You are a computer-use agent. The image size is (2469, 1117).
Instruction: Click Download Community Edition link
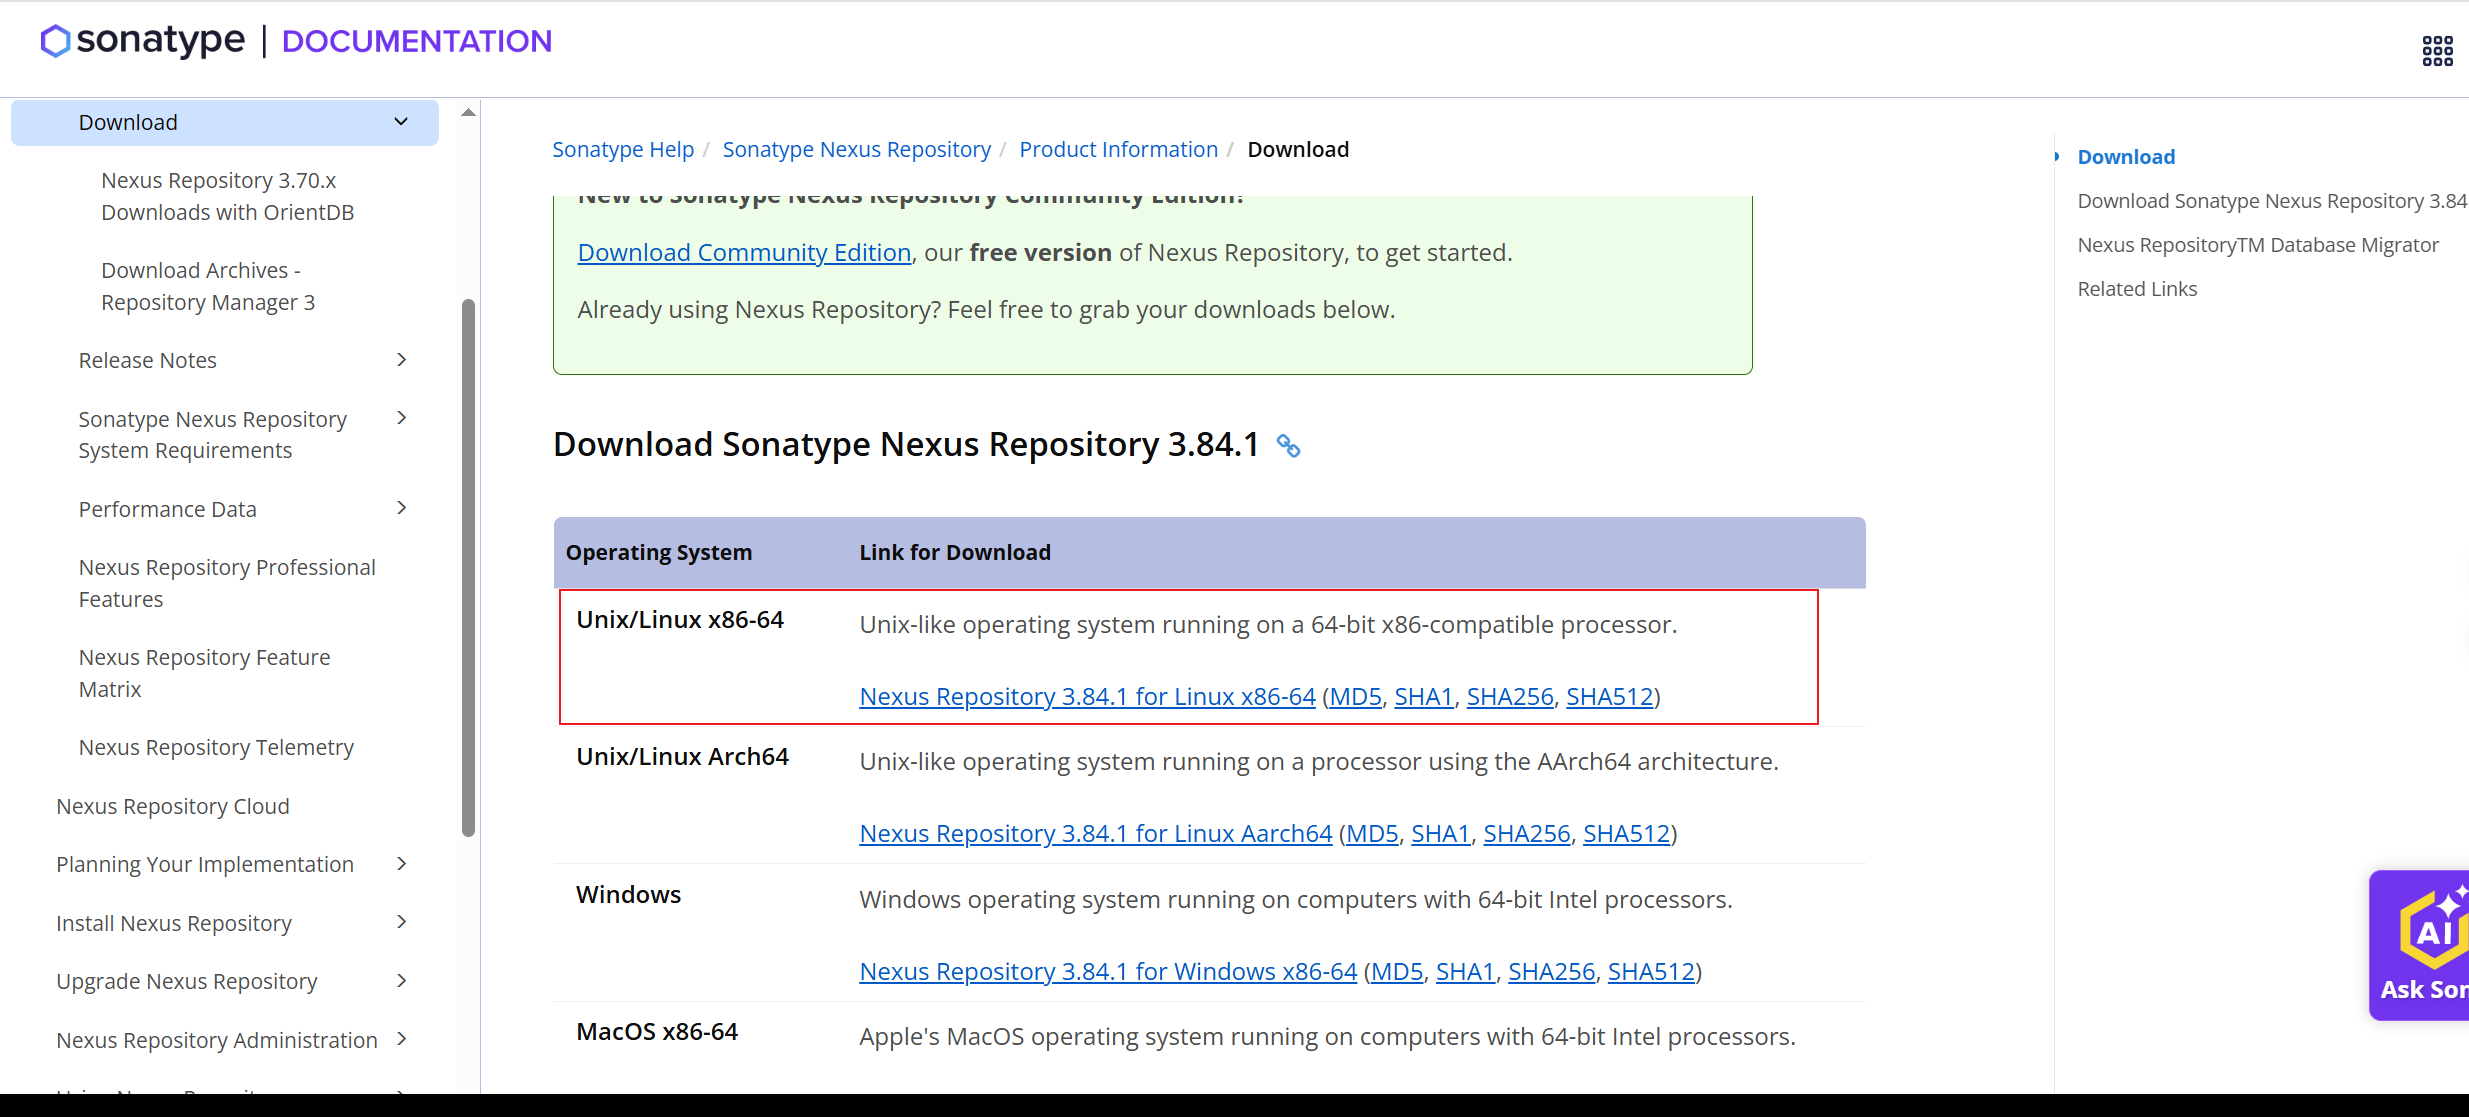[745, 252]
